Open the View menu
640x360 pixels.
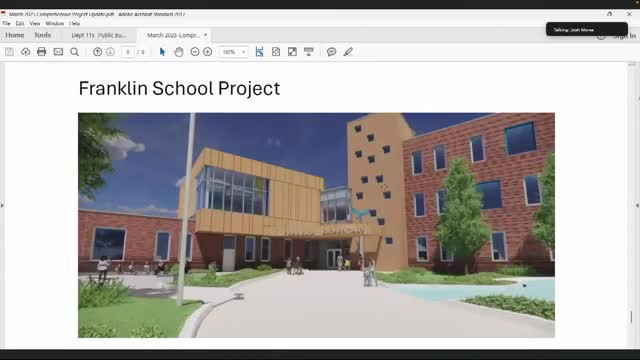point(35,24)
